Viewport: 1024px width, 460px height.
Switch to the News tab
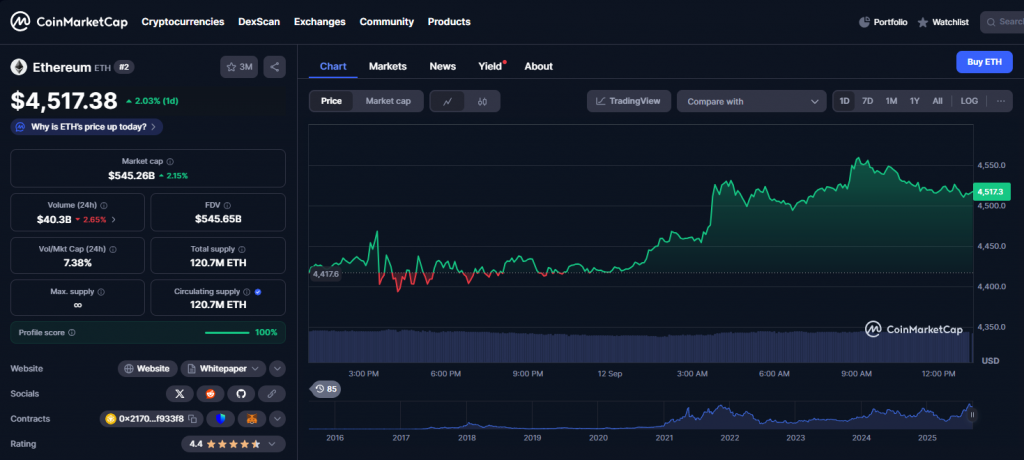[x=443, y=66]
